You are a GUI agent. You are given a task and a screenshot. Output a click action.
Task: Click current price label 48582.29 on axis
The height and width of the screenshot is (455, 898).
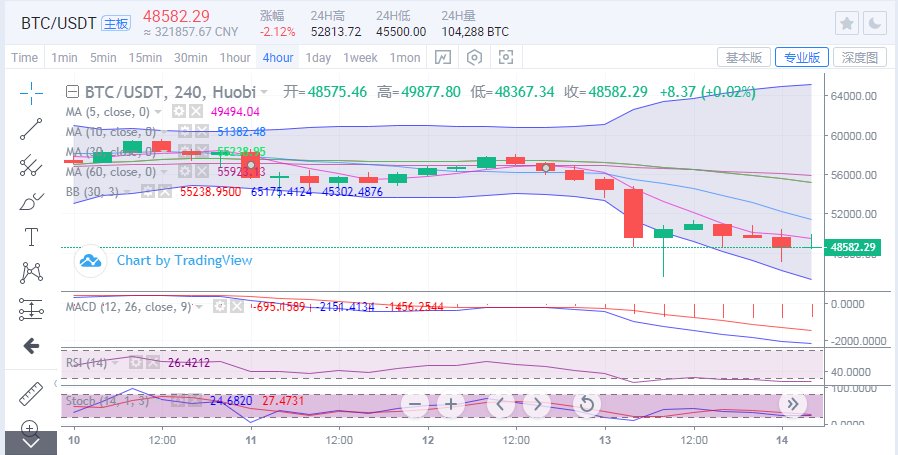(853, 248)
